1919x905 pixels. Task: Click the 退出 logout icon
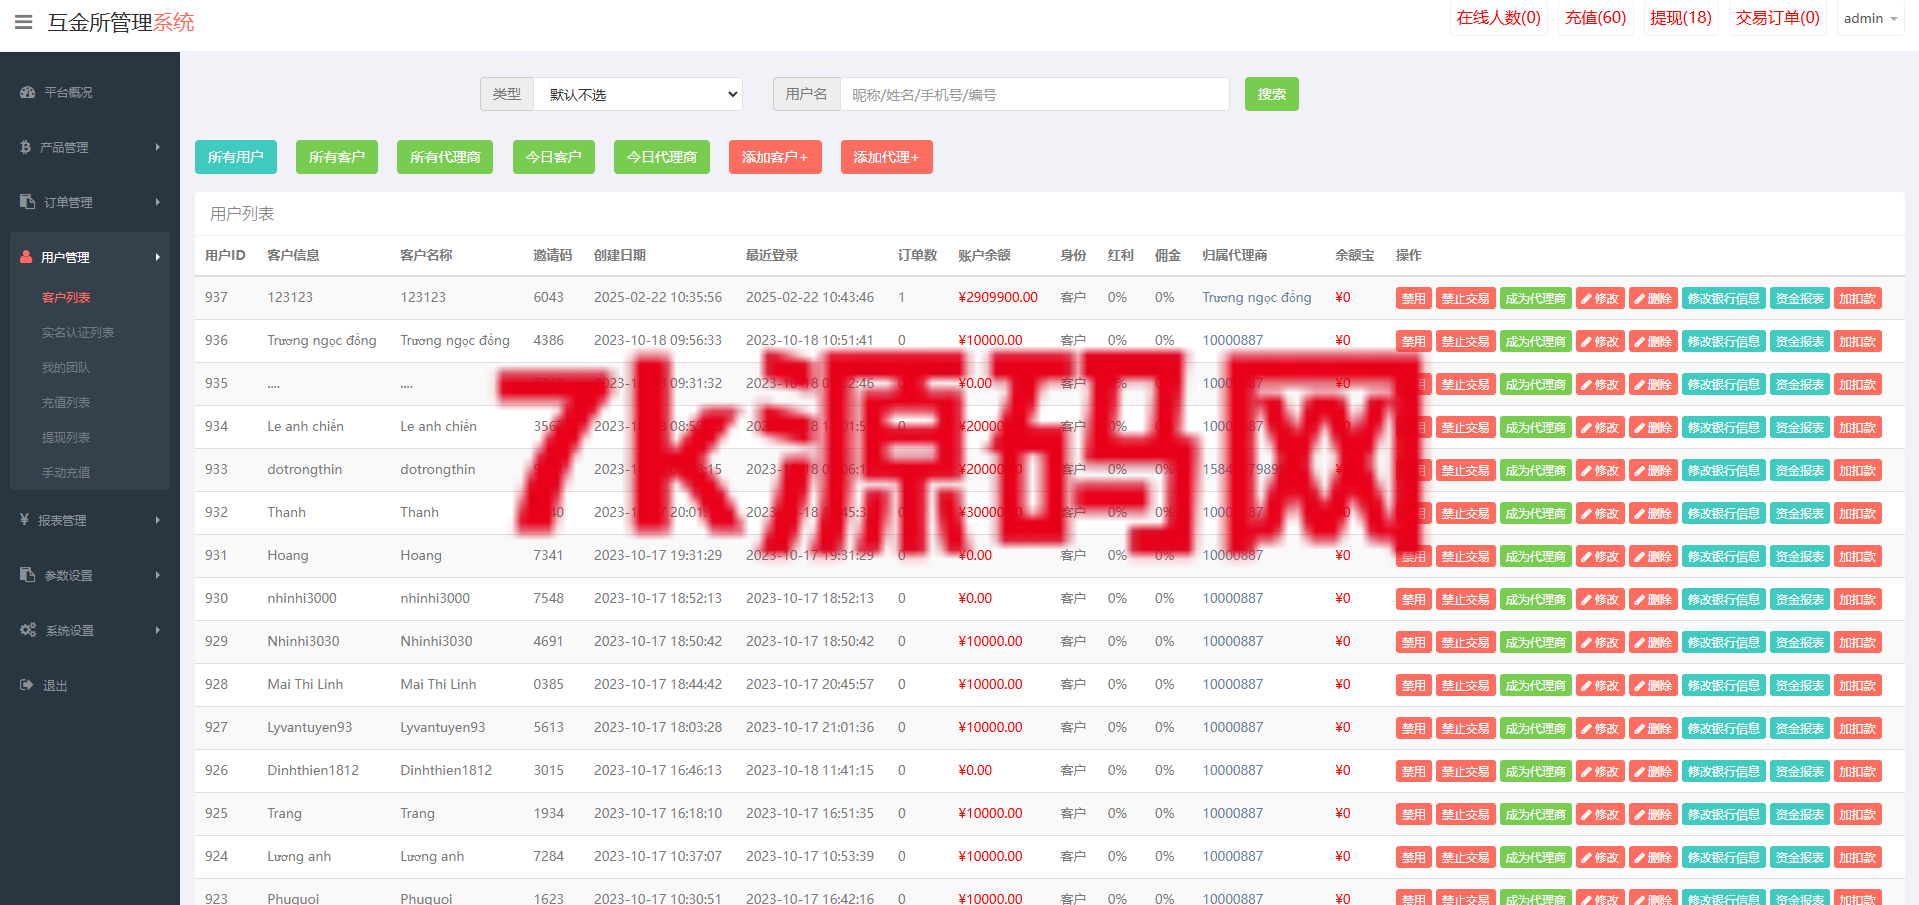(x=26, y=685)
